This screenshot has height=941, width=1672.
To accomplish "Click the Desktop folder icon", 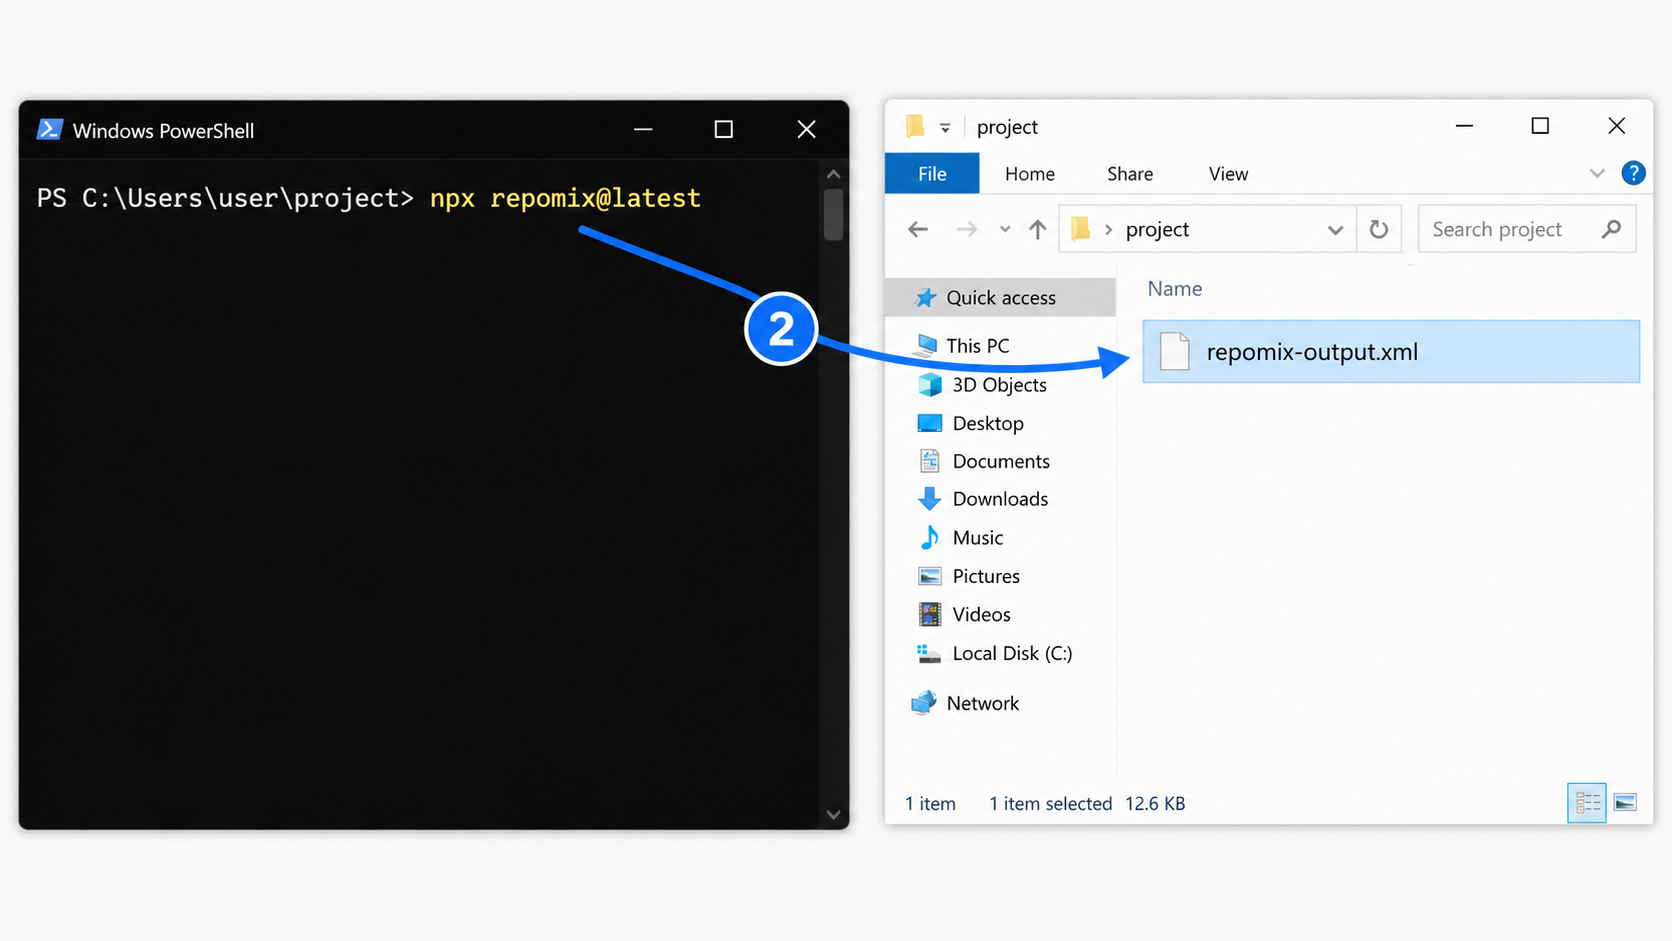I will pyautogui.click(x=930, y=423).
